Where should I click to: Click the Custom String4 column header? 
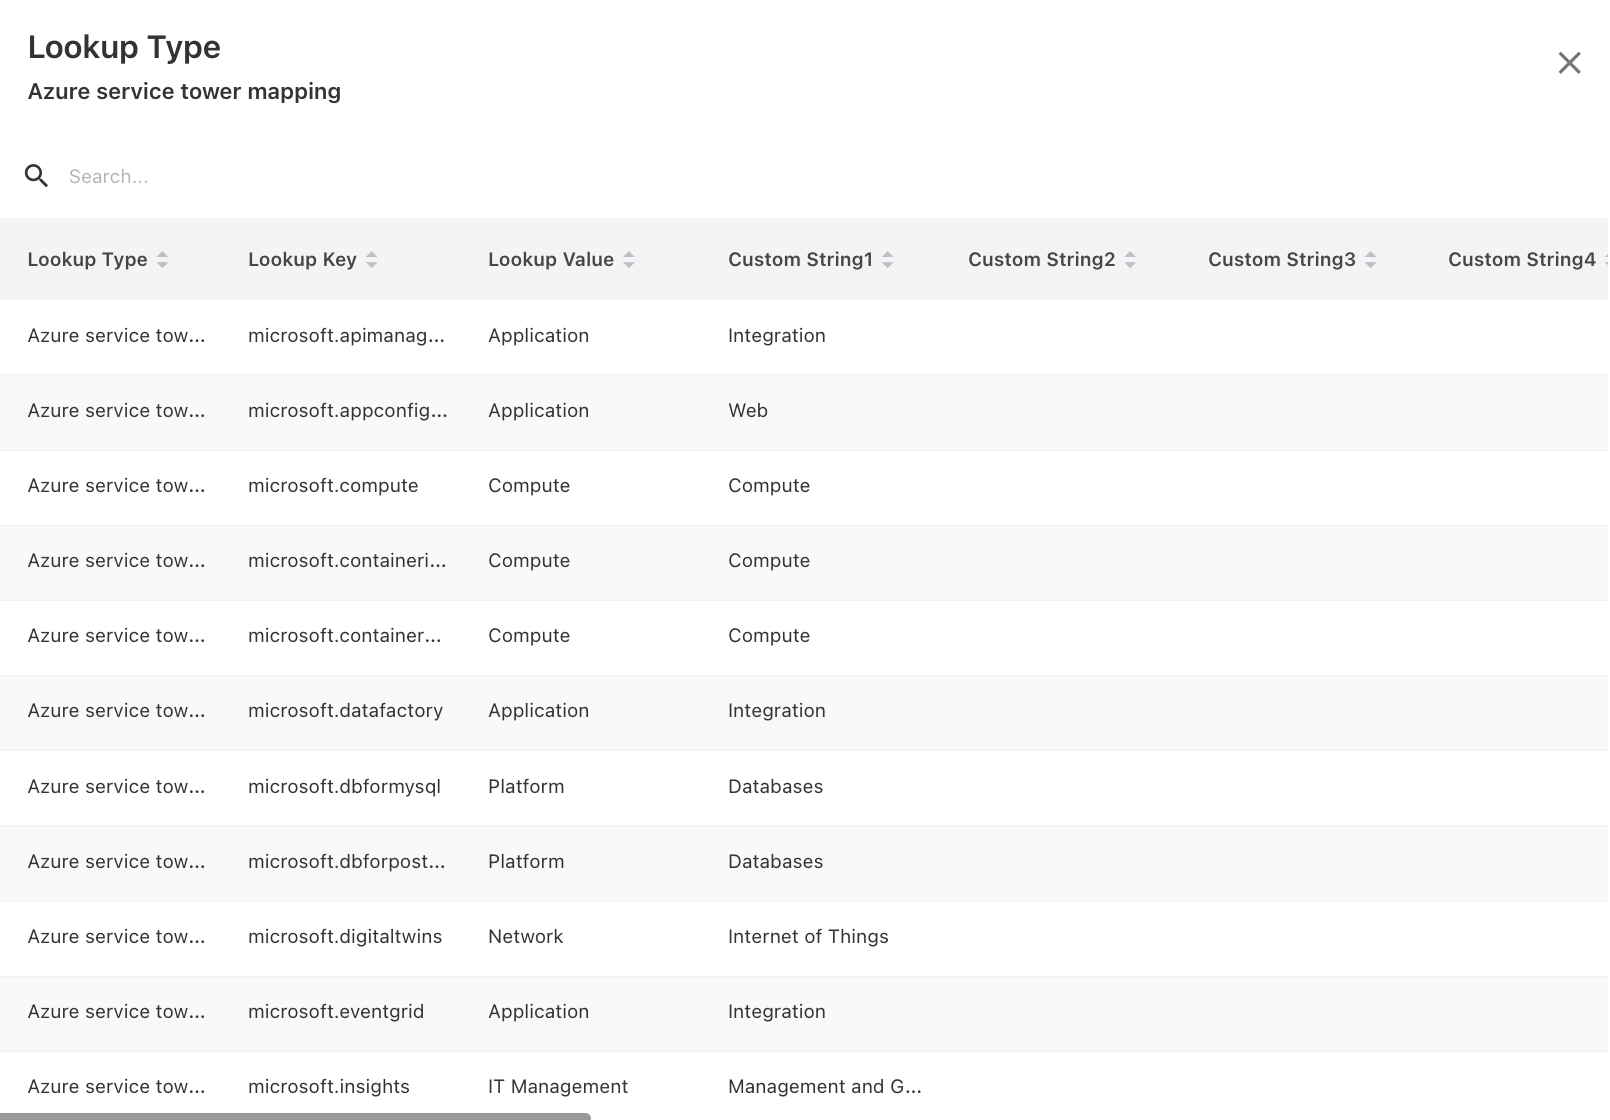coord(1521,260)
